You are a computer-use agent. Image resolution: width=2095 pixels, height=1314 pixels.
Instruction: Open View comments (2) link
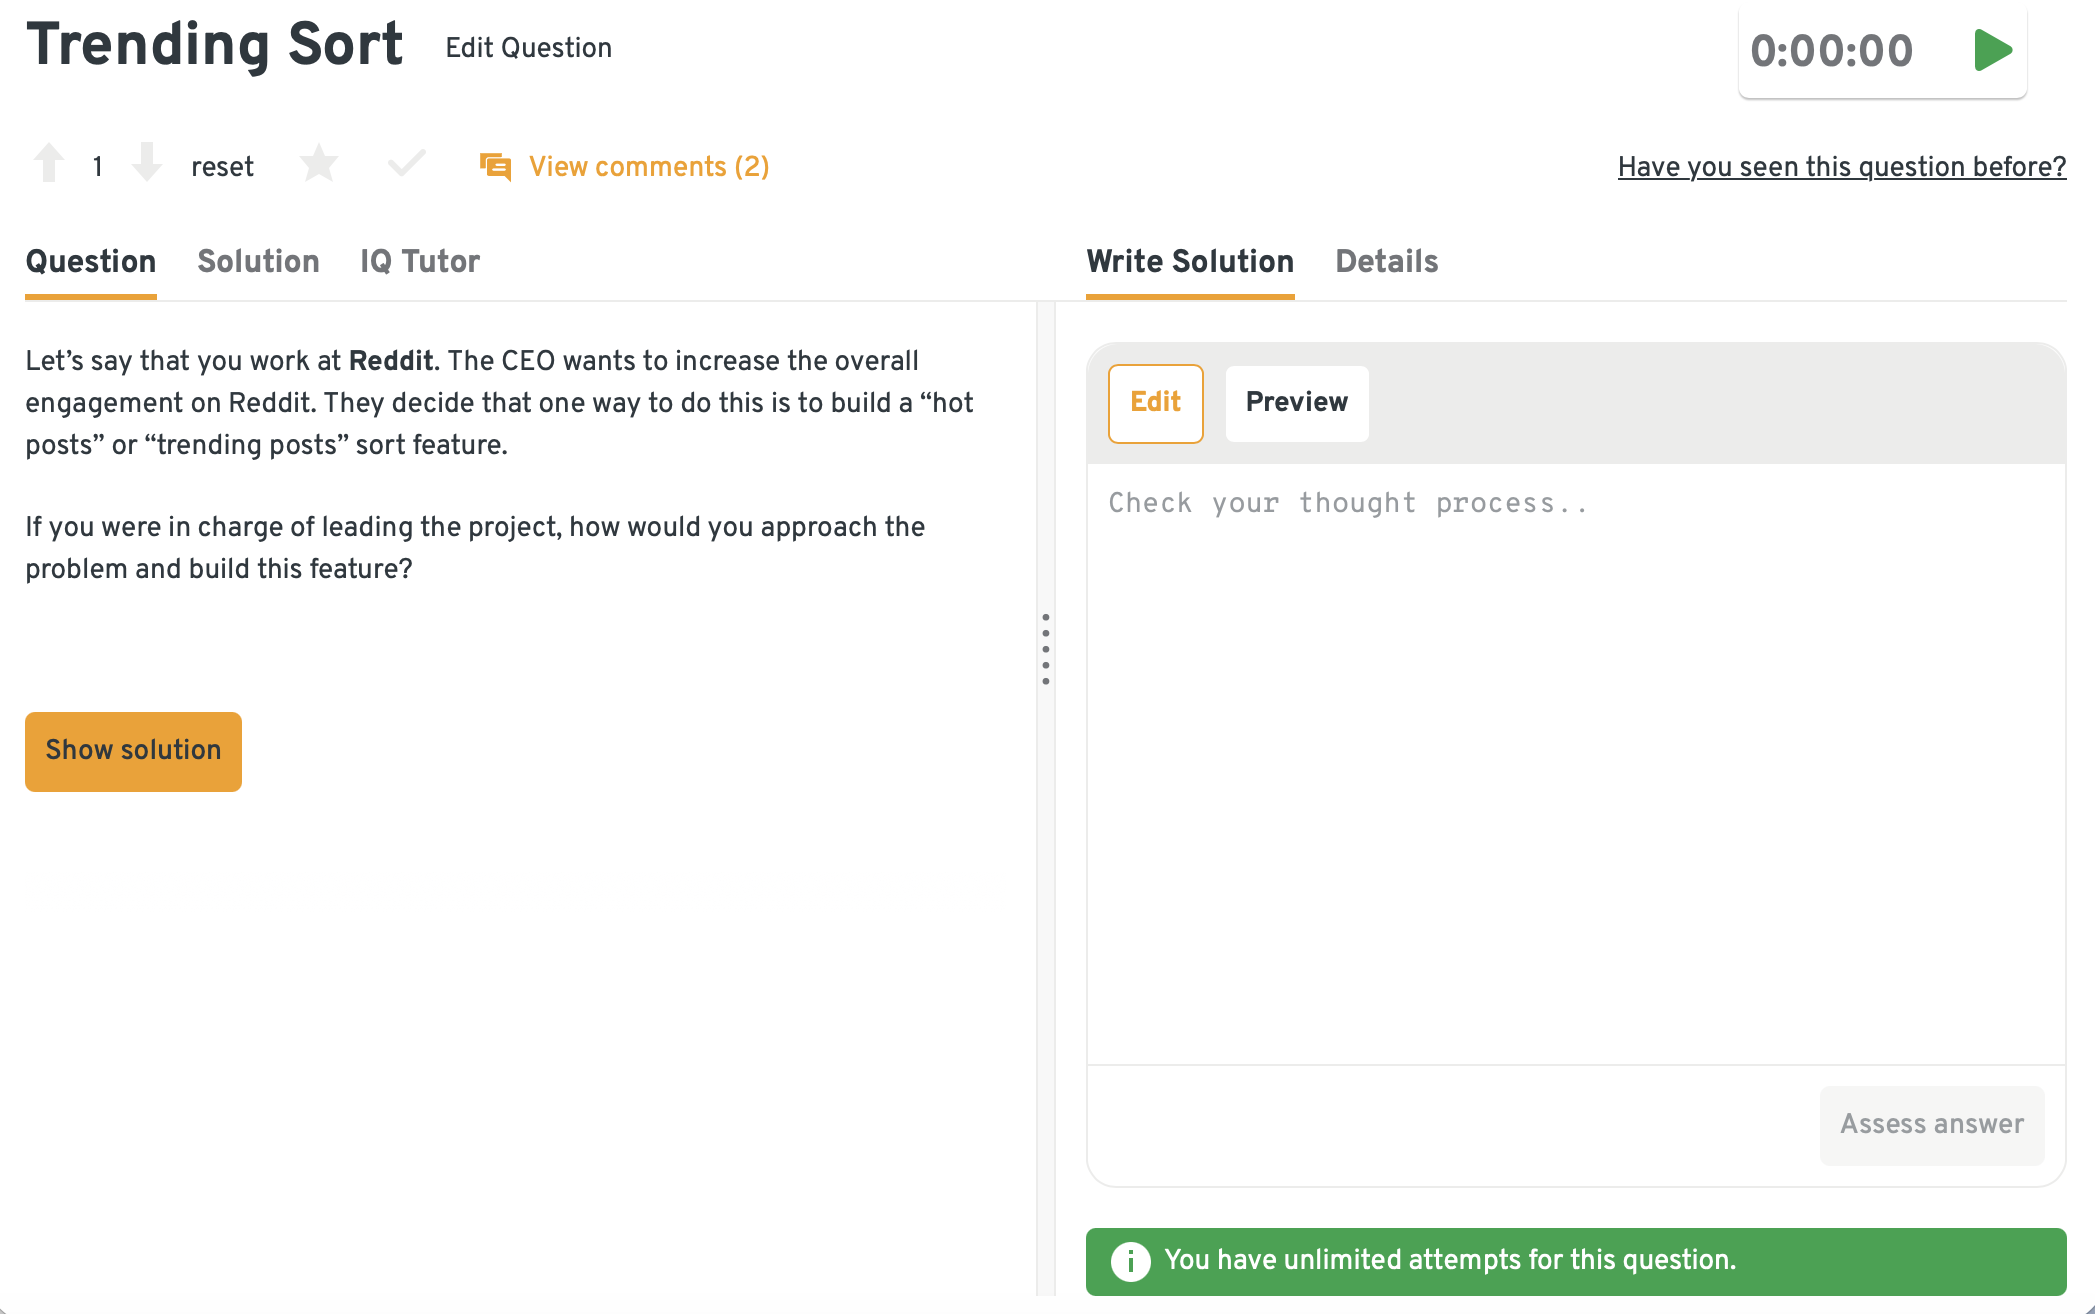[649, 166]
